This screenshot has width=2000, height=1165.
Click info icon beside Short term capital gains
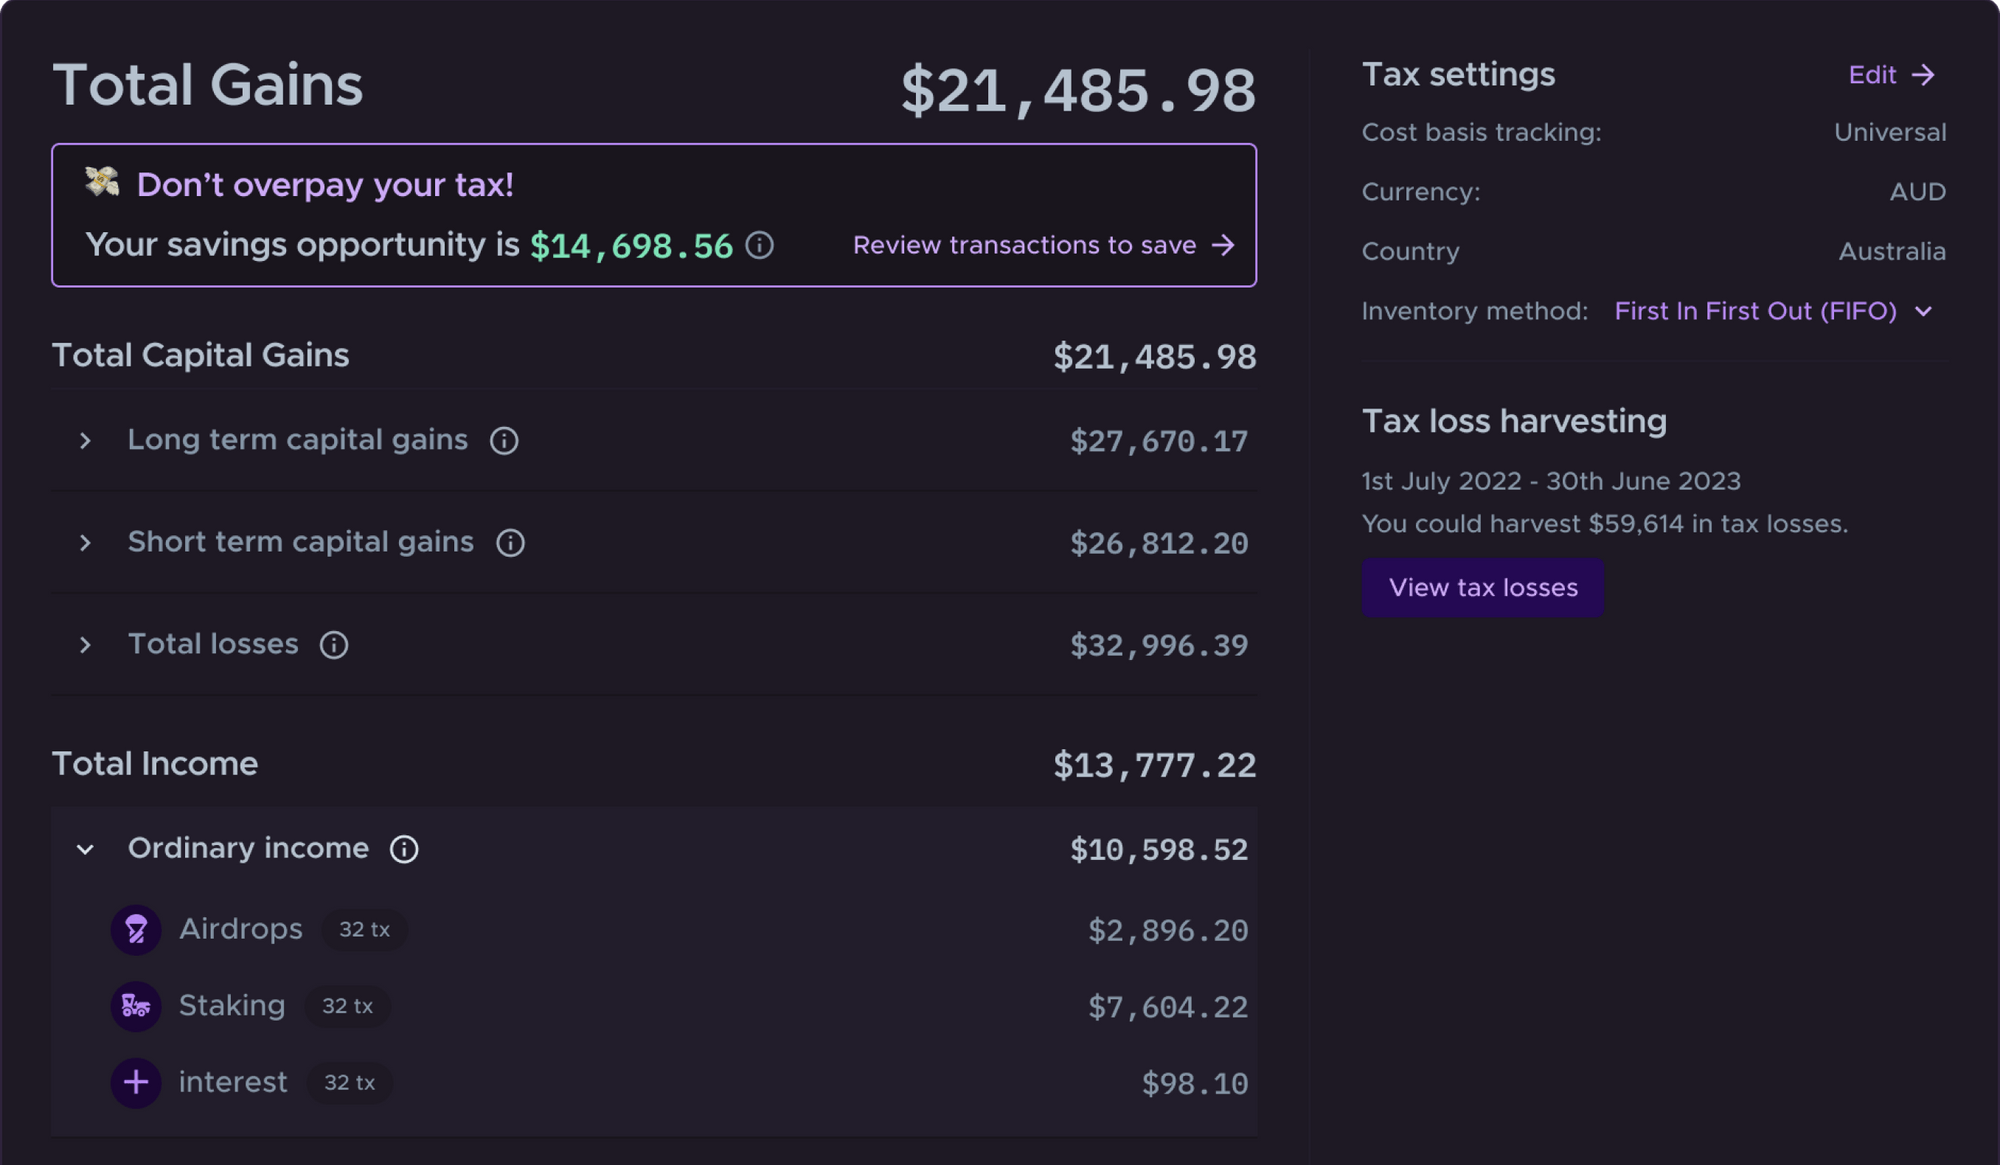[510, 543]
